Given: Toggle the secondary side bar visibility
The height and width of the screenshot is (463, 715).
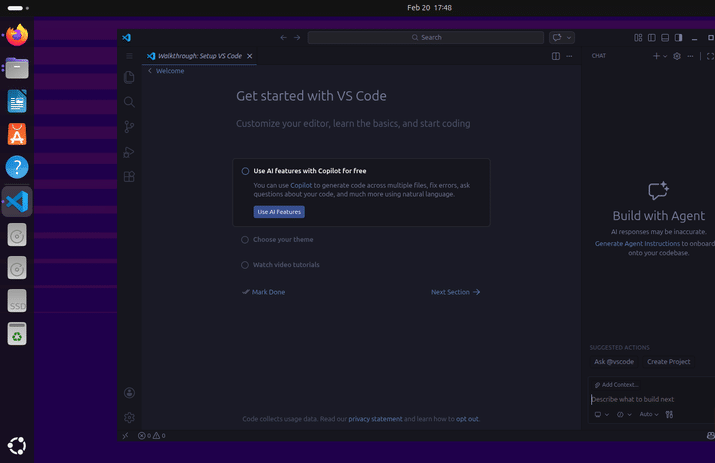Looking at the screenshot, I should (x=679, y=37).
